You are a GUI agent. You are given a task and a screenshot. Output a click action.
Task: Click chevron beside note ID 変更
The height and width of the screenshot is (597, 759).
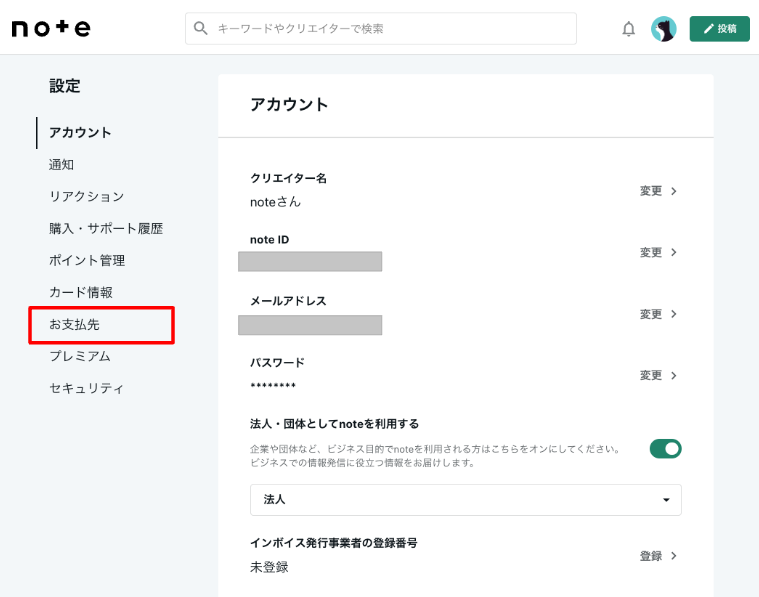pyautogui.click(x=673, y=252)
